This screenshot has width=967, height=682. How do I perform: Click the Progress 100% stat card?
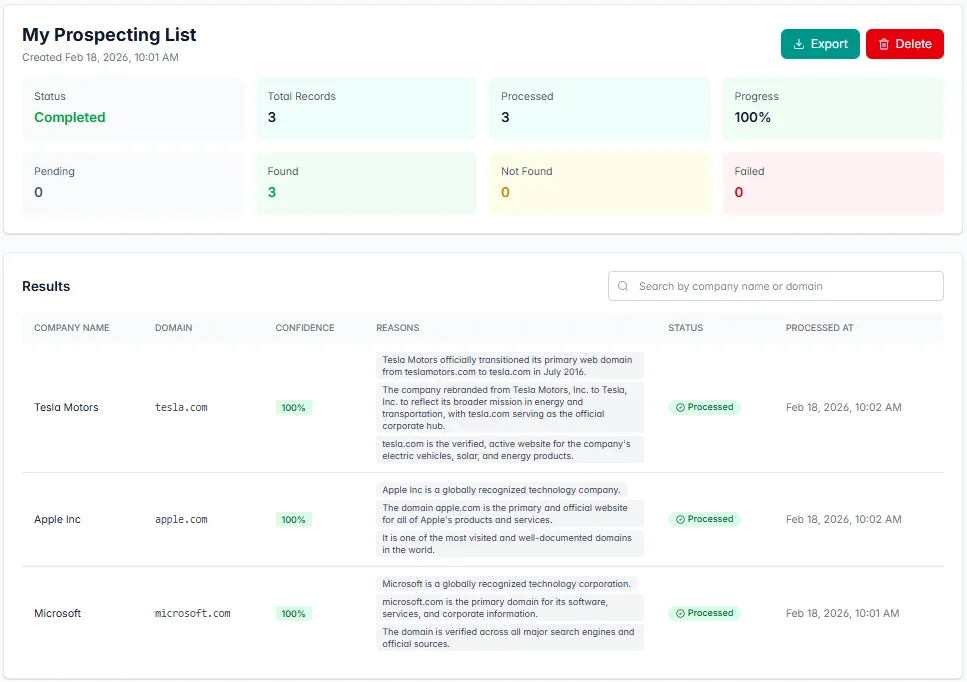point(833,108)
